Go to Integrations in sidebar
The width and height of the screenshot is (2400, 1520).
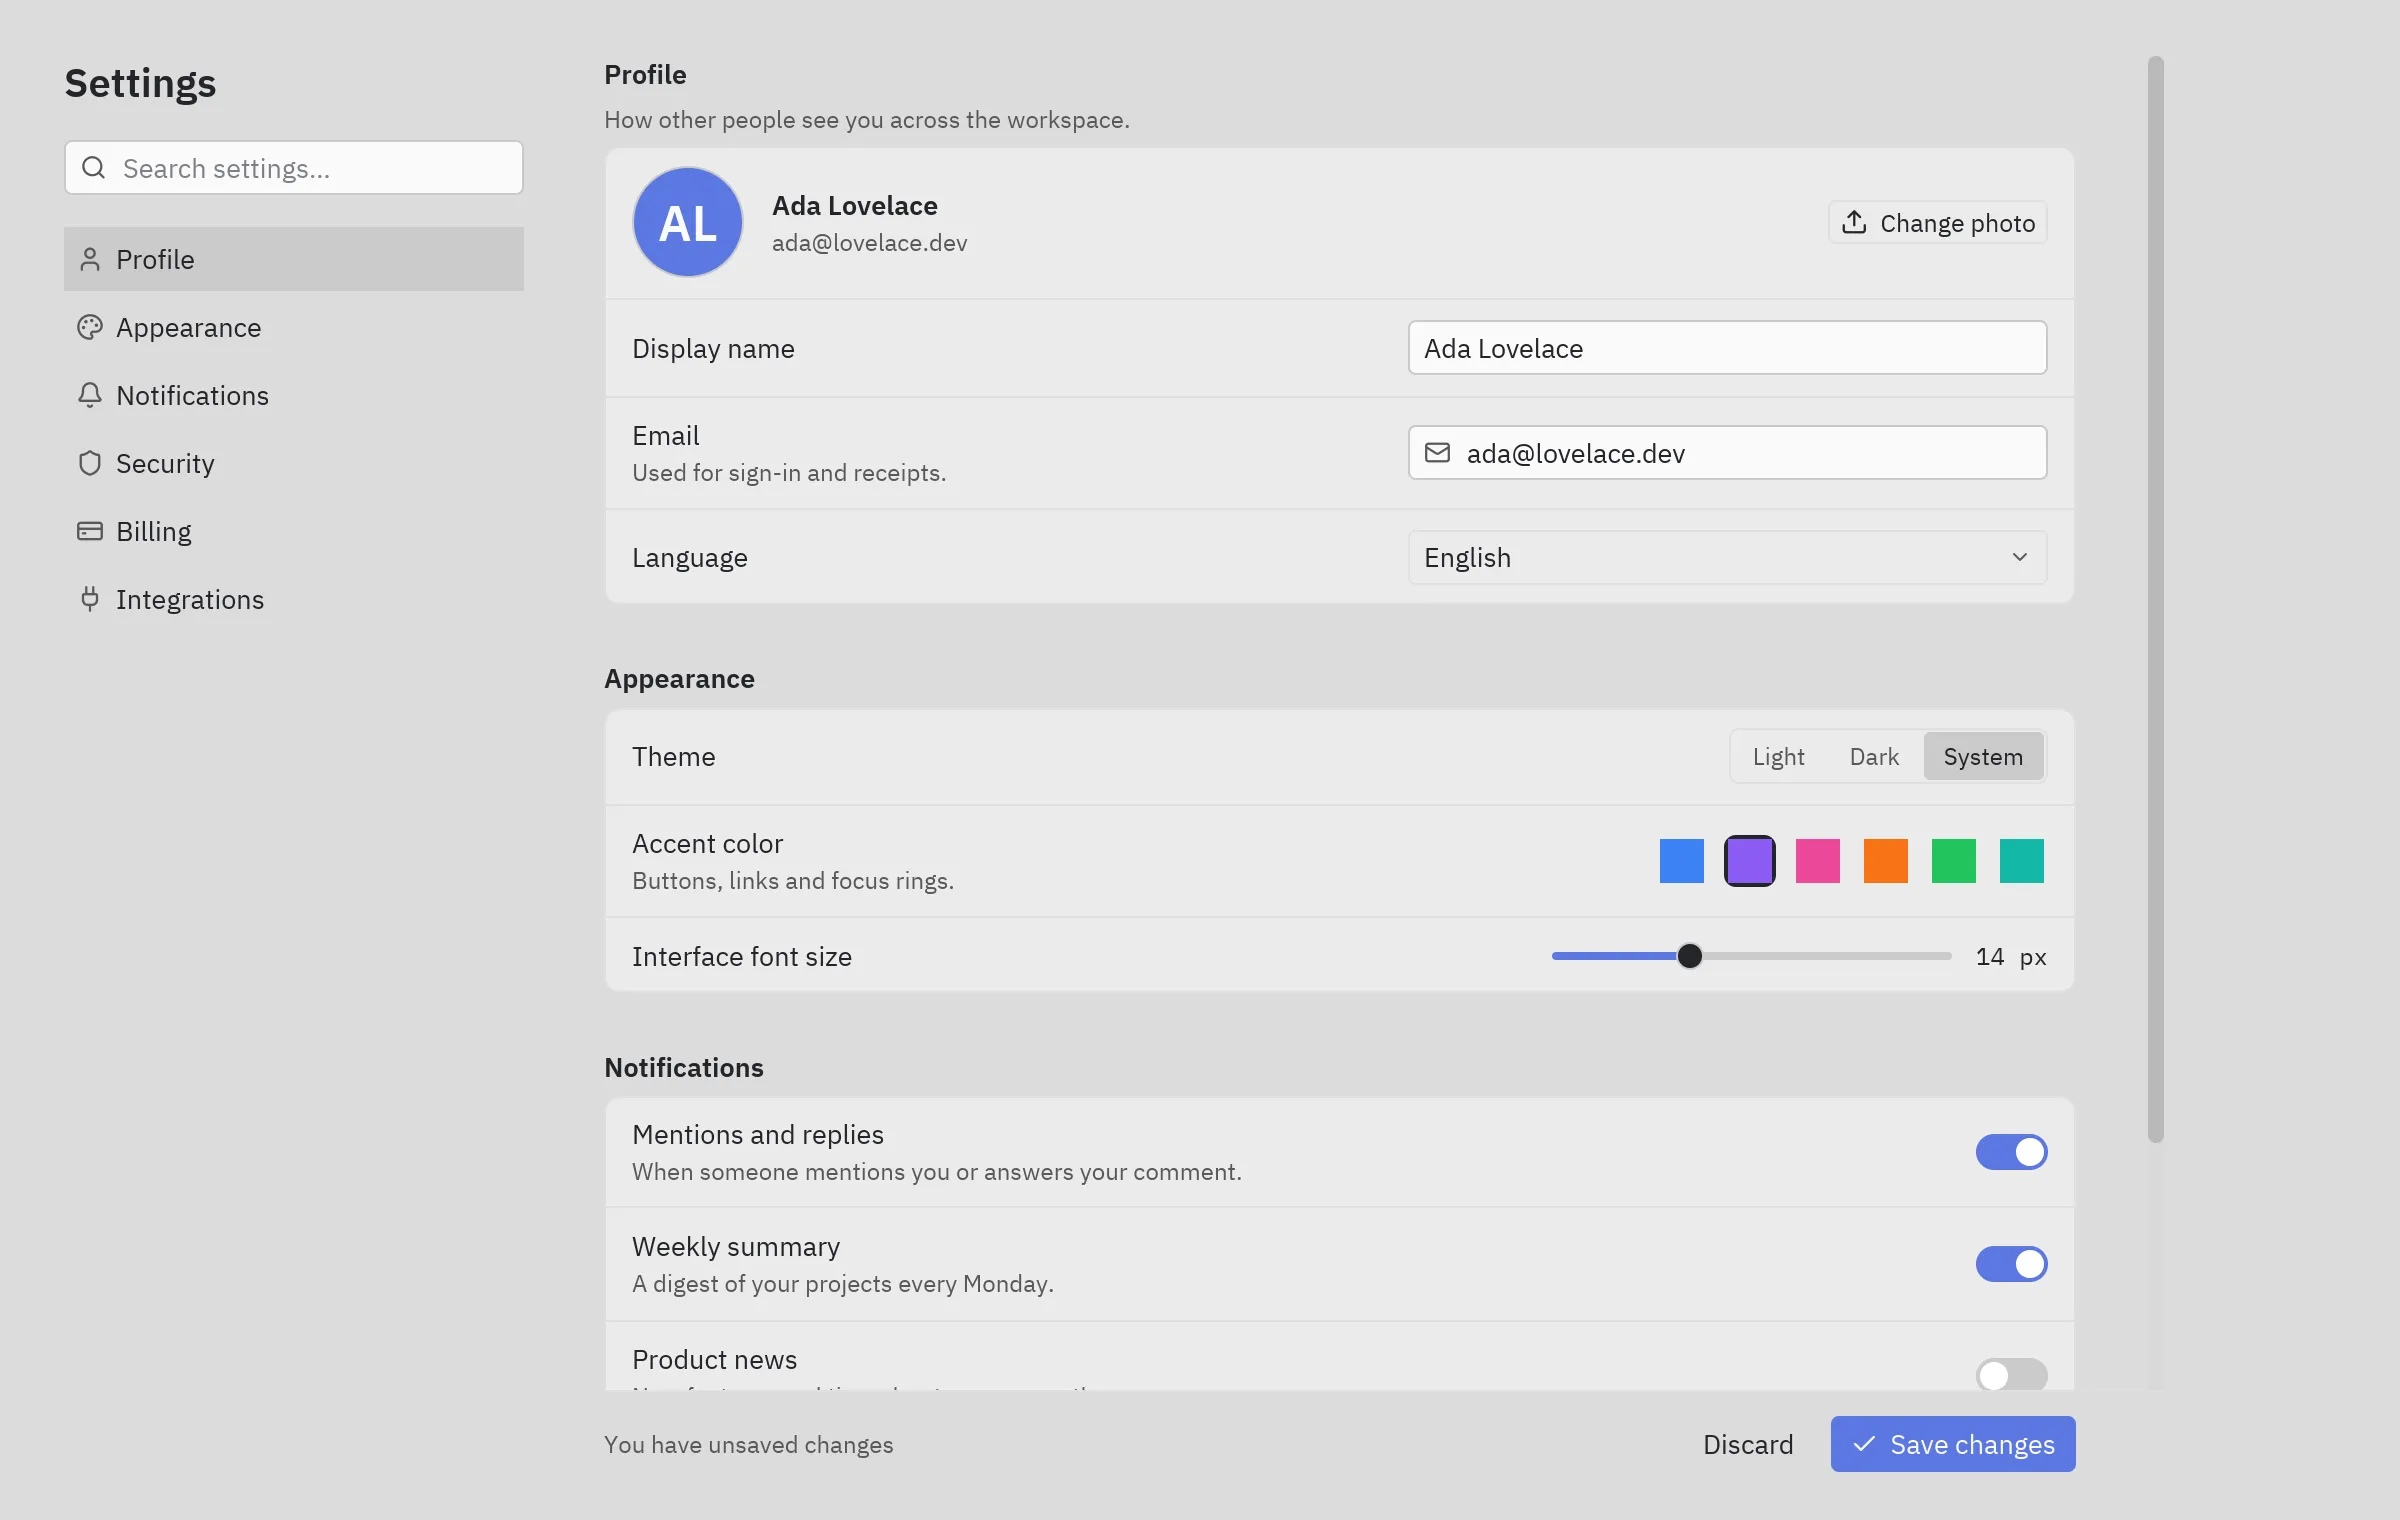coord(294,599)
